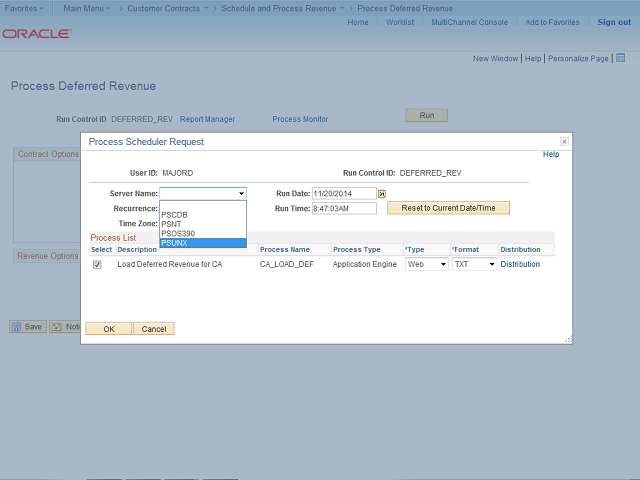640x480 pixels.
Task: Click the Save disk icon button
Action: point(28,327)
